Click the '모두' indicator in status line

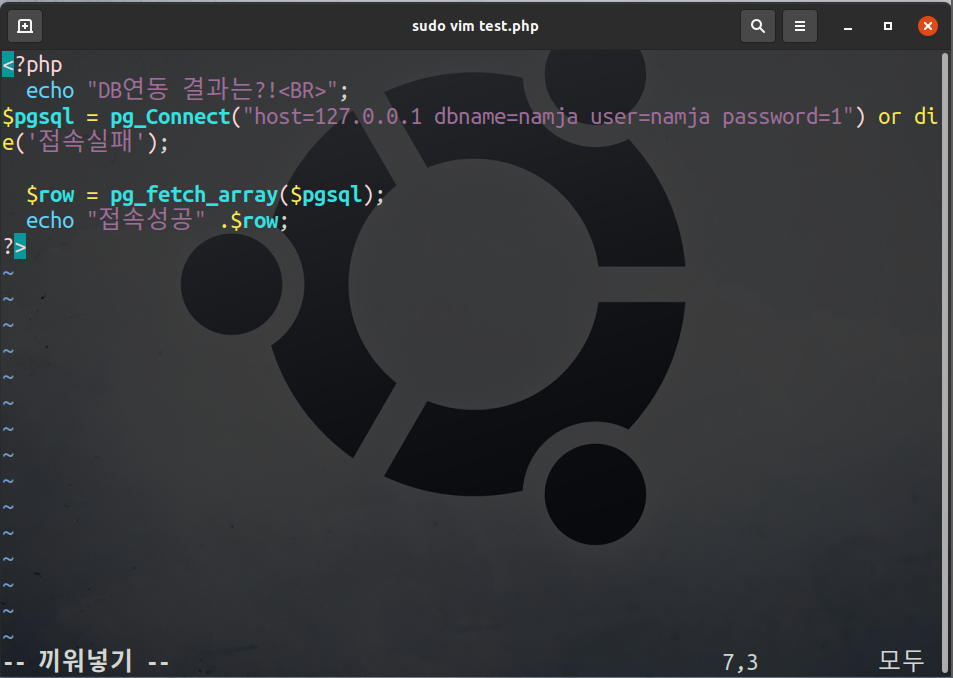tap(902, 661)
